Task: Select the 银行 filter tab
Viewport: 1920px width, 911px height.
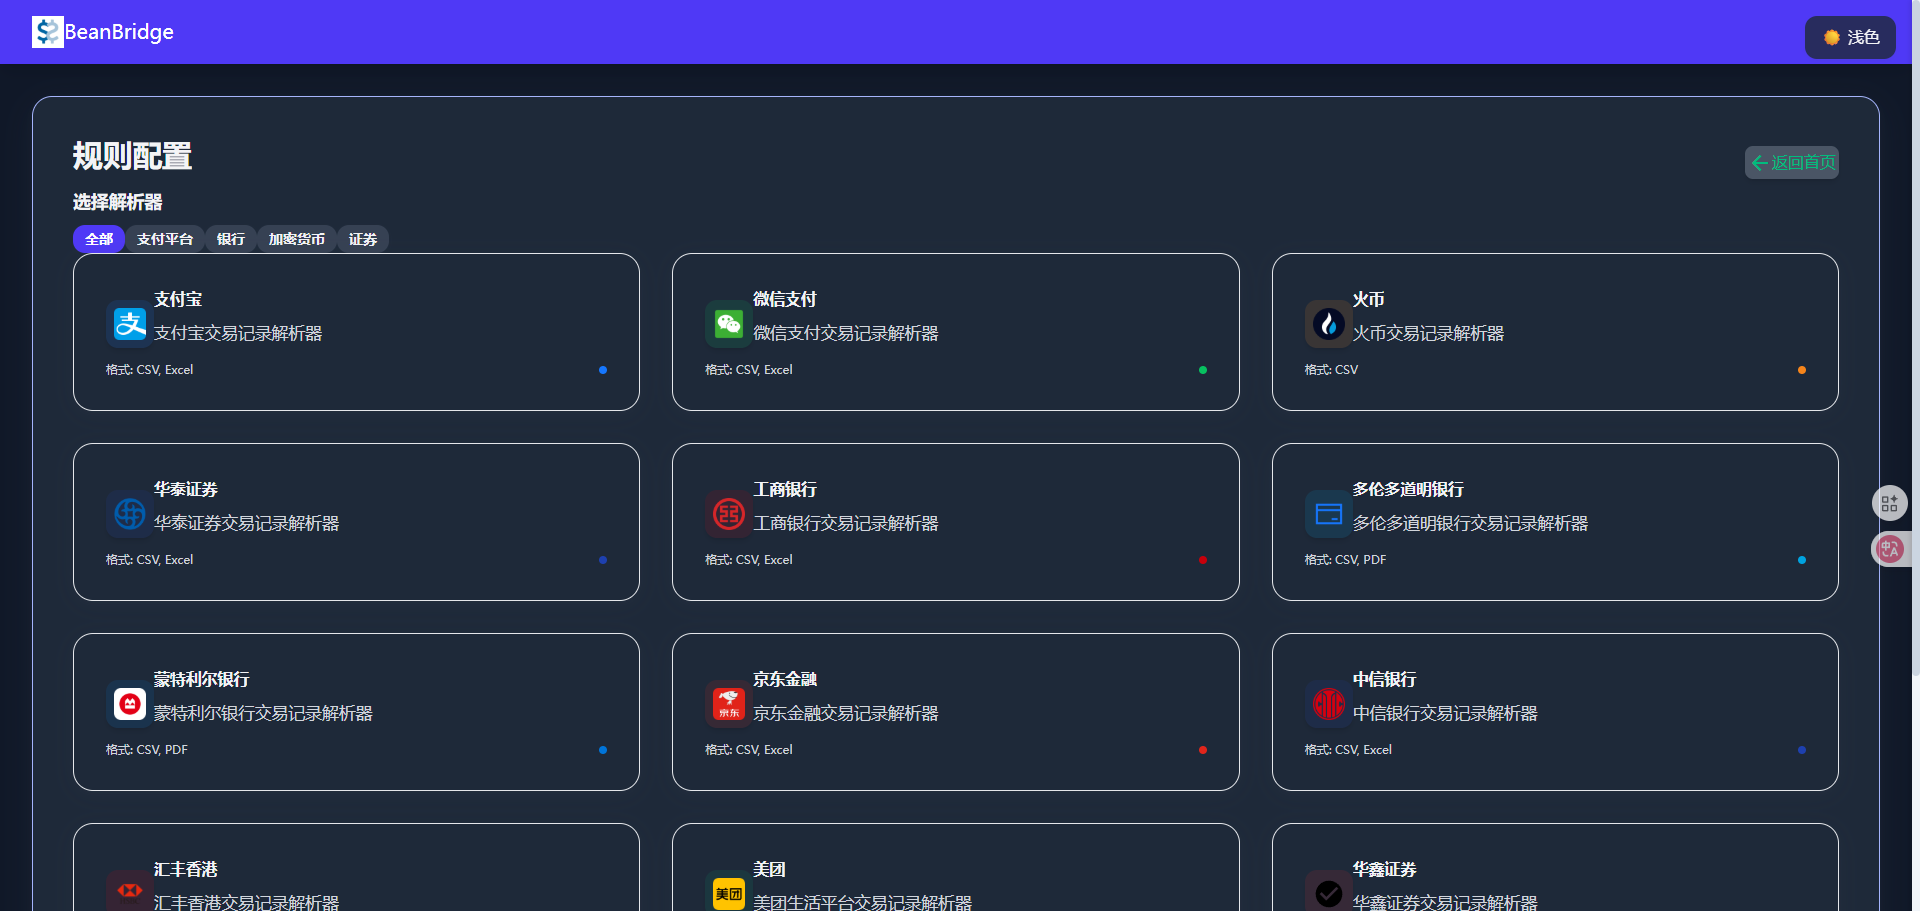Action: [x=231, y=239]
